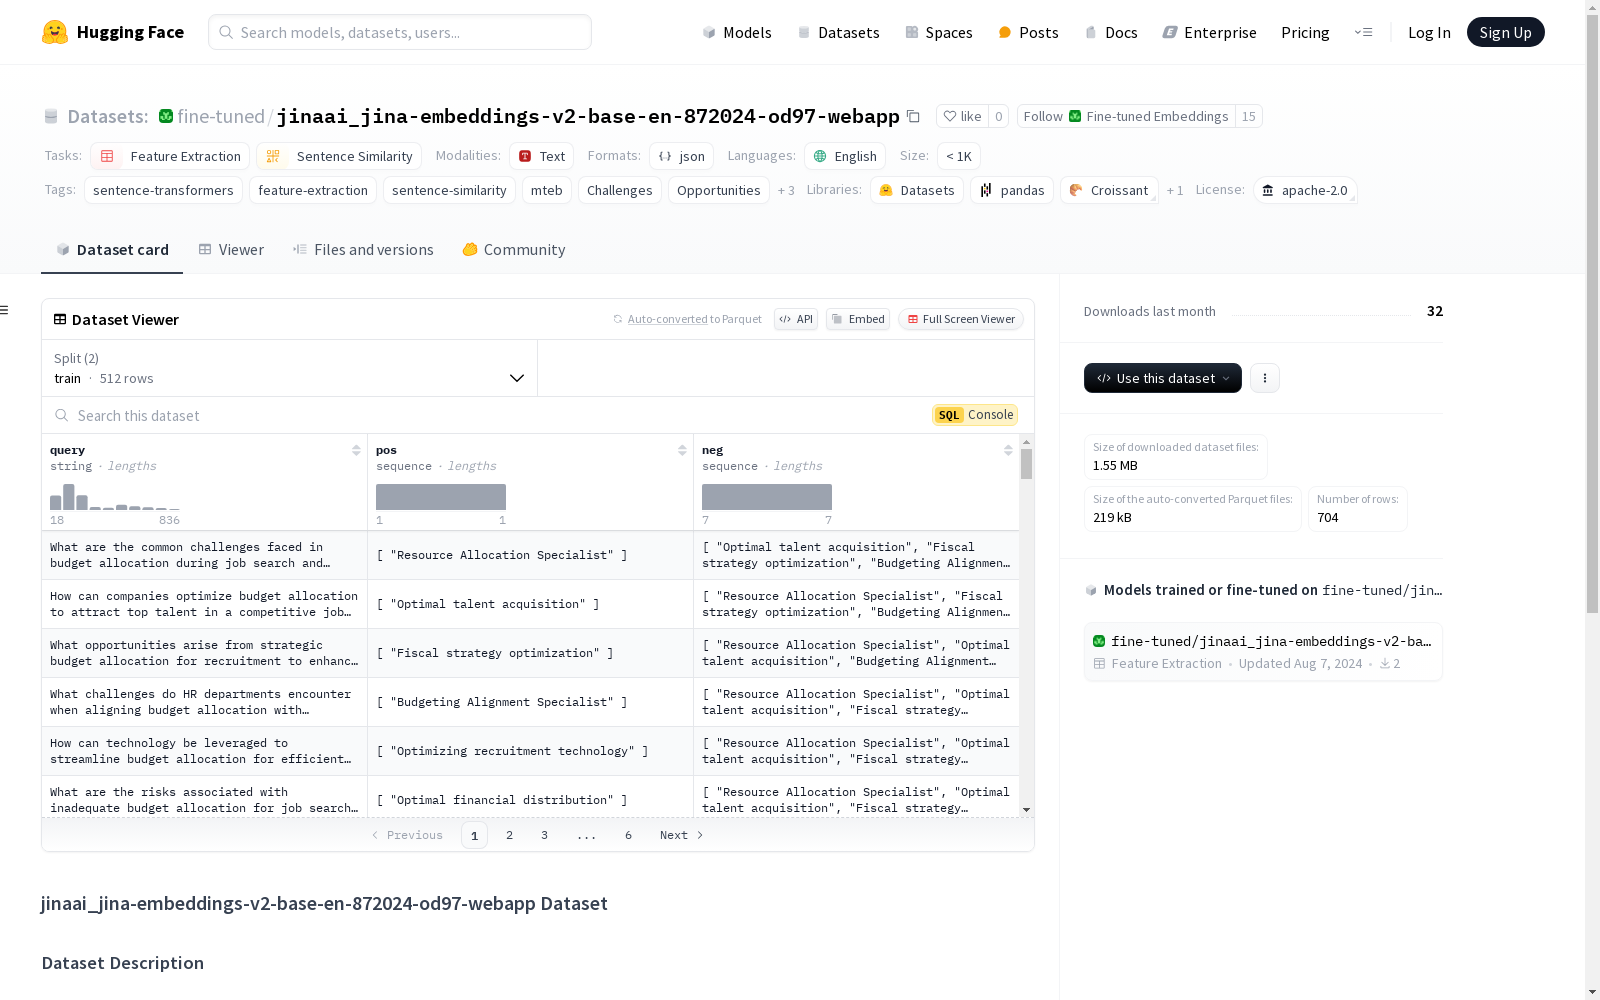
Task: Toggle the sidebar table of contents icon
Action: 4,310
